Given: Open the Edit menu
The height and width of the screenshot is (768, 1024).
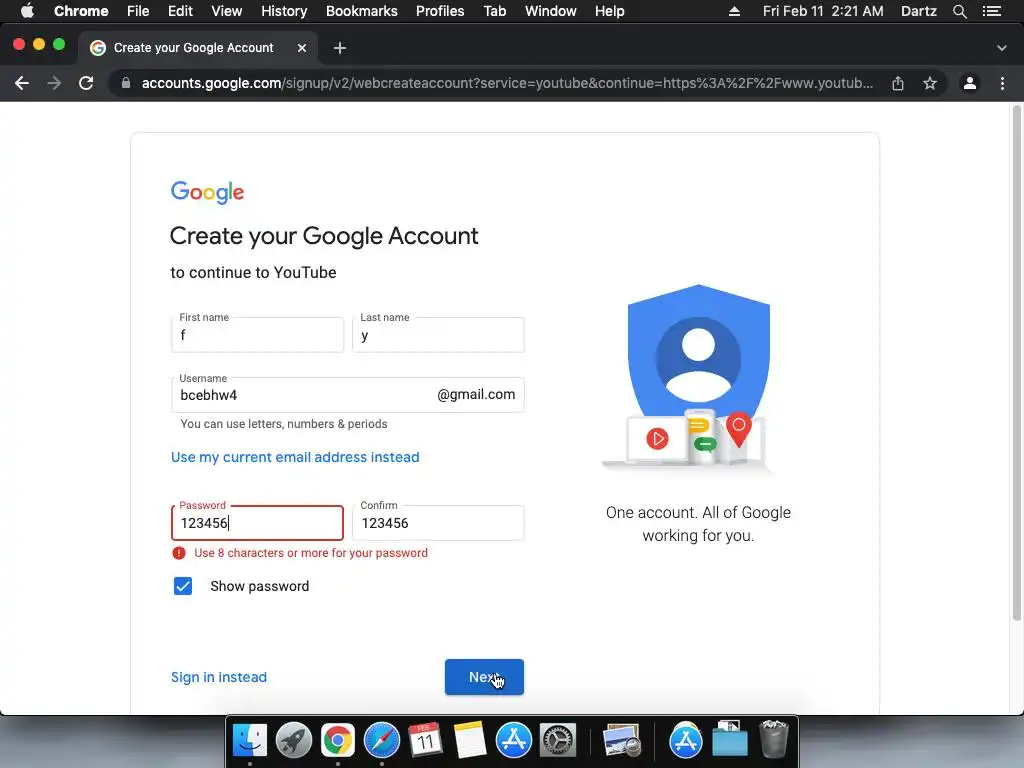Looking at the screenshot, I should pos(180,11).
